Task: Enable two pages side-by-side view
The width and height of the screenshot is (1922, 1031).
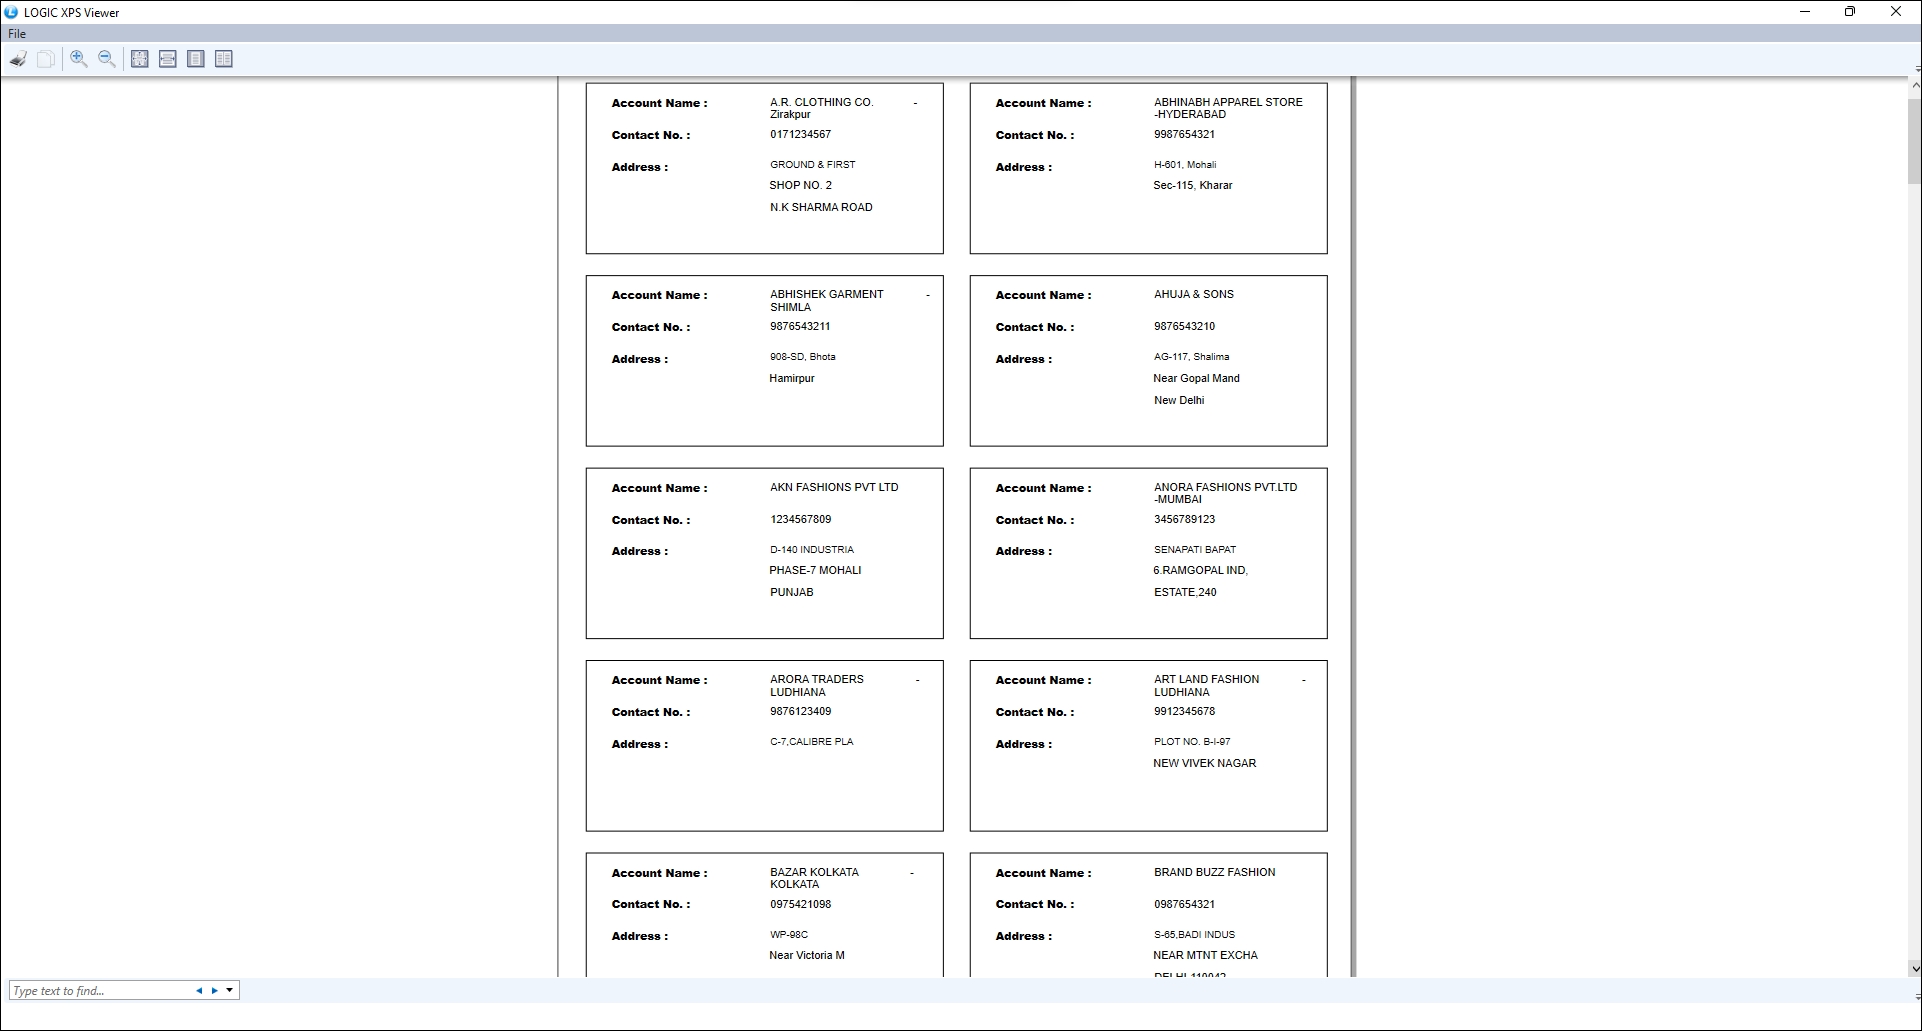Action: [x=224, y=59]
